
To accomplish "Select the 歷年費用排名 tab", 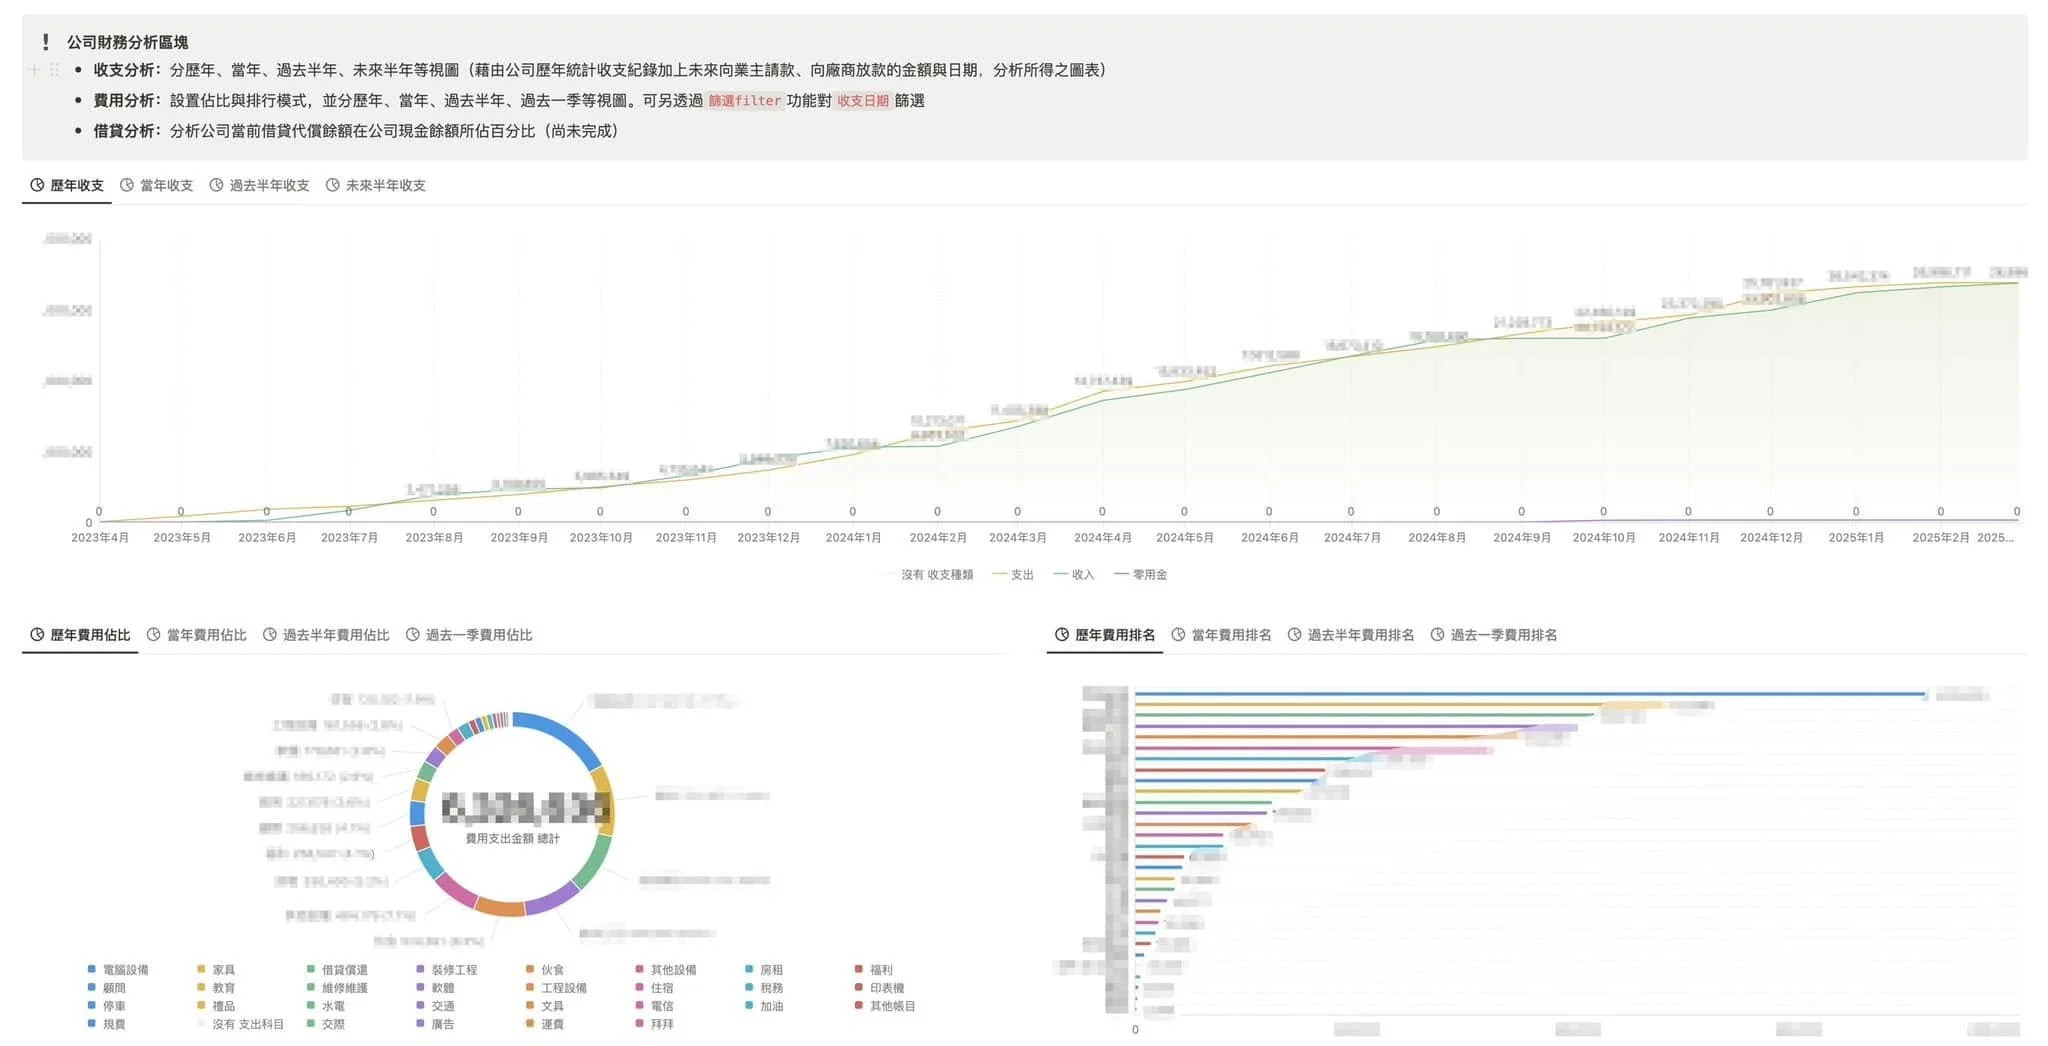I will [1105, 635].
